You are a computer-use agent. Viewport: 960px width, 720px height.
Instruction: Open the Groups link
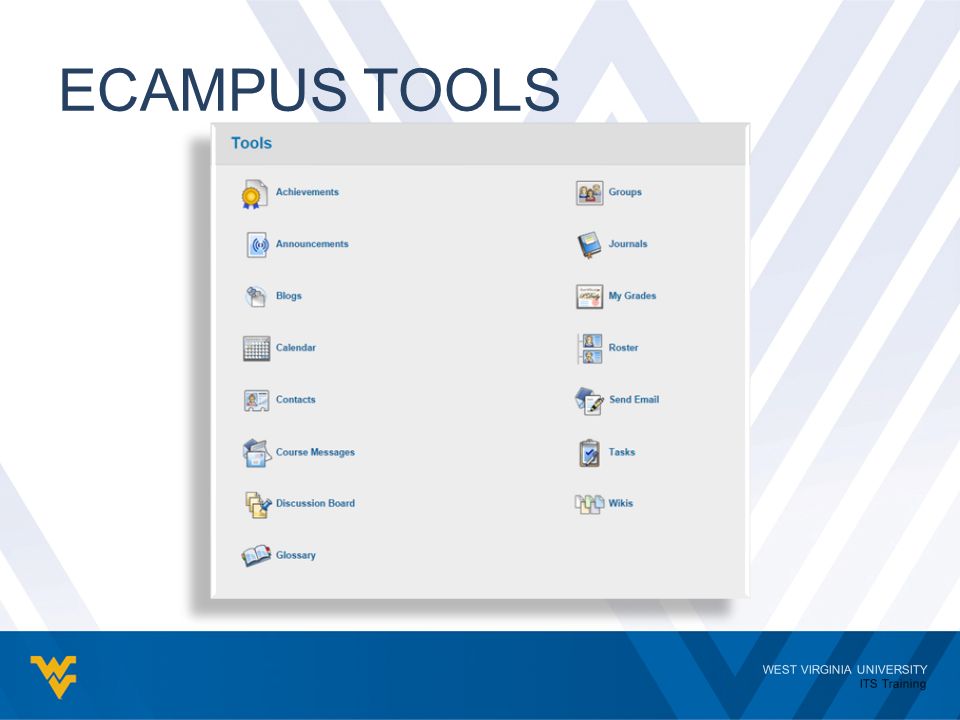[x=625, y=192]
